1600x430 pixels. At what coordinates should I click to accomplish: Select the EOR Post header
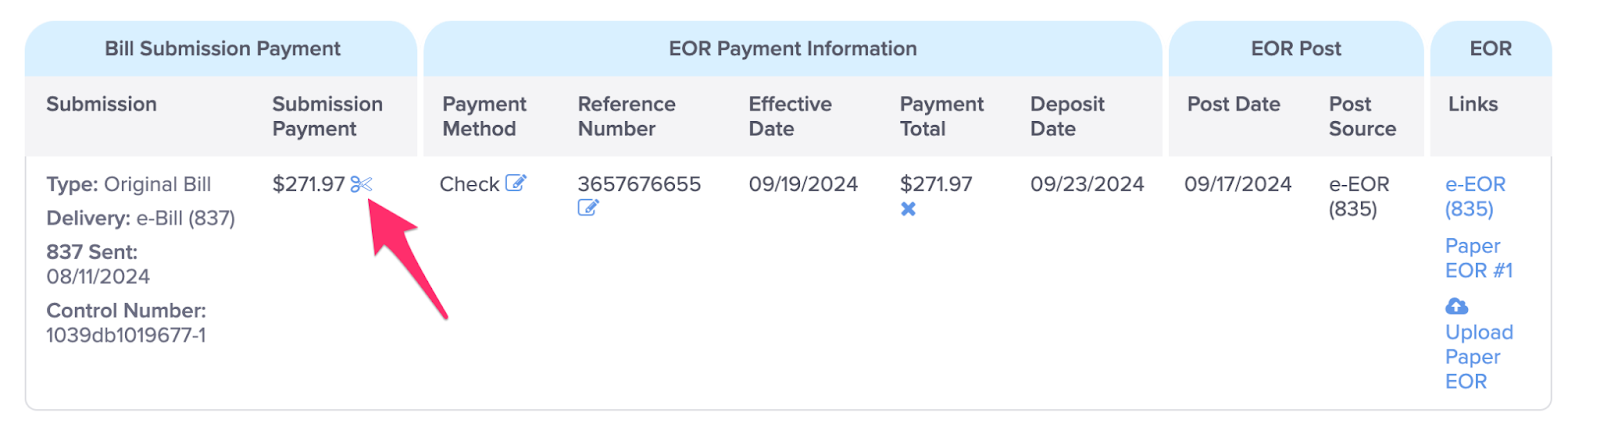coord(1296,49)
